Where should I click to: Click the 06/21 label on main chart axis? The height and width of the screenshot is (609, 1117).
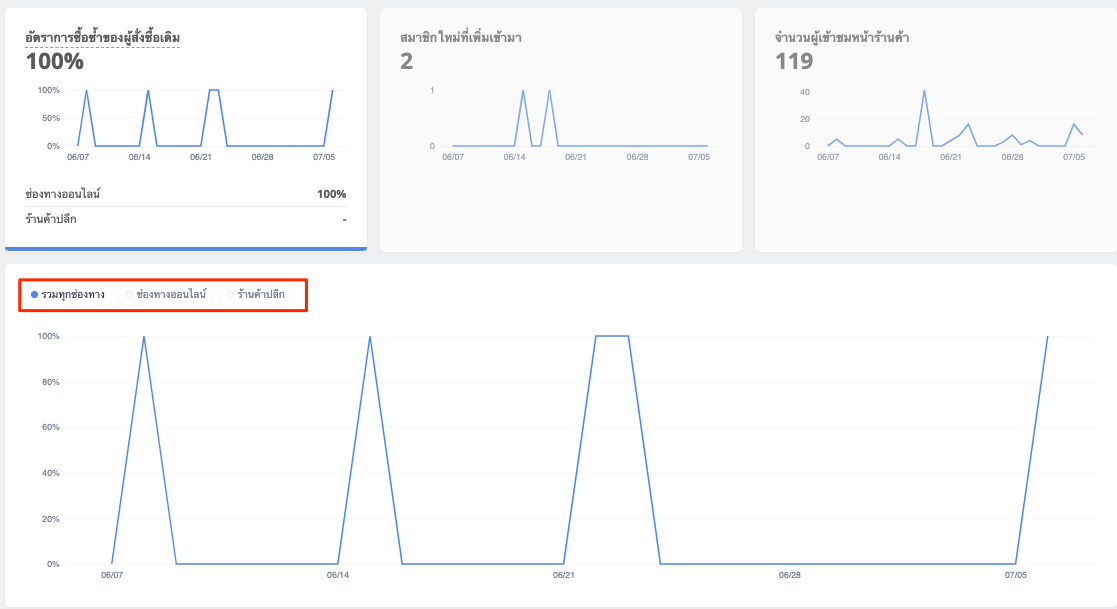coord(563,575)
